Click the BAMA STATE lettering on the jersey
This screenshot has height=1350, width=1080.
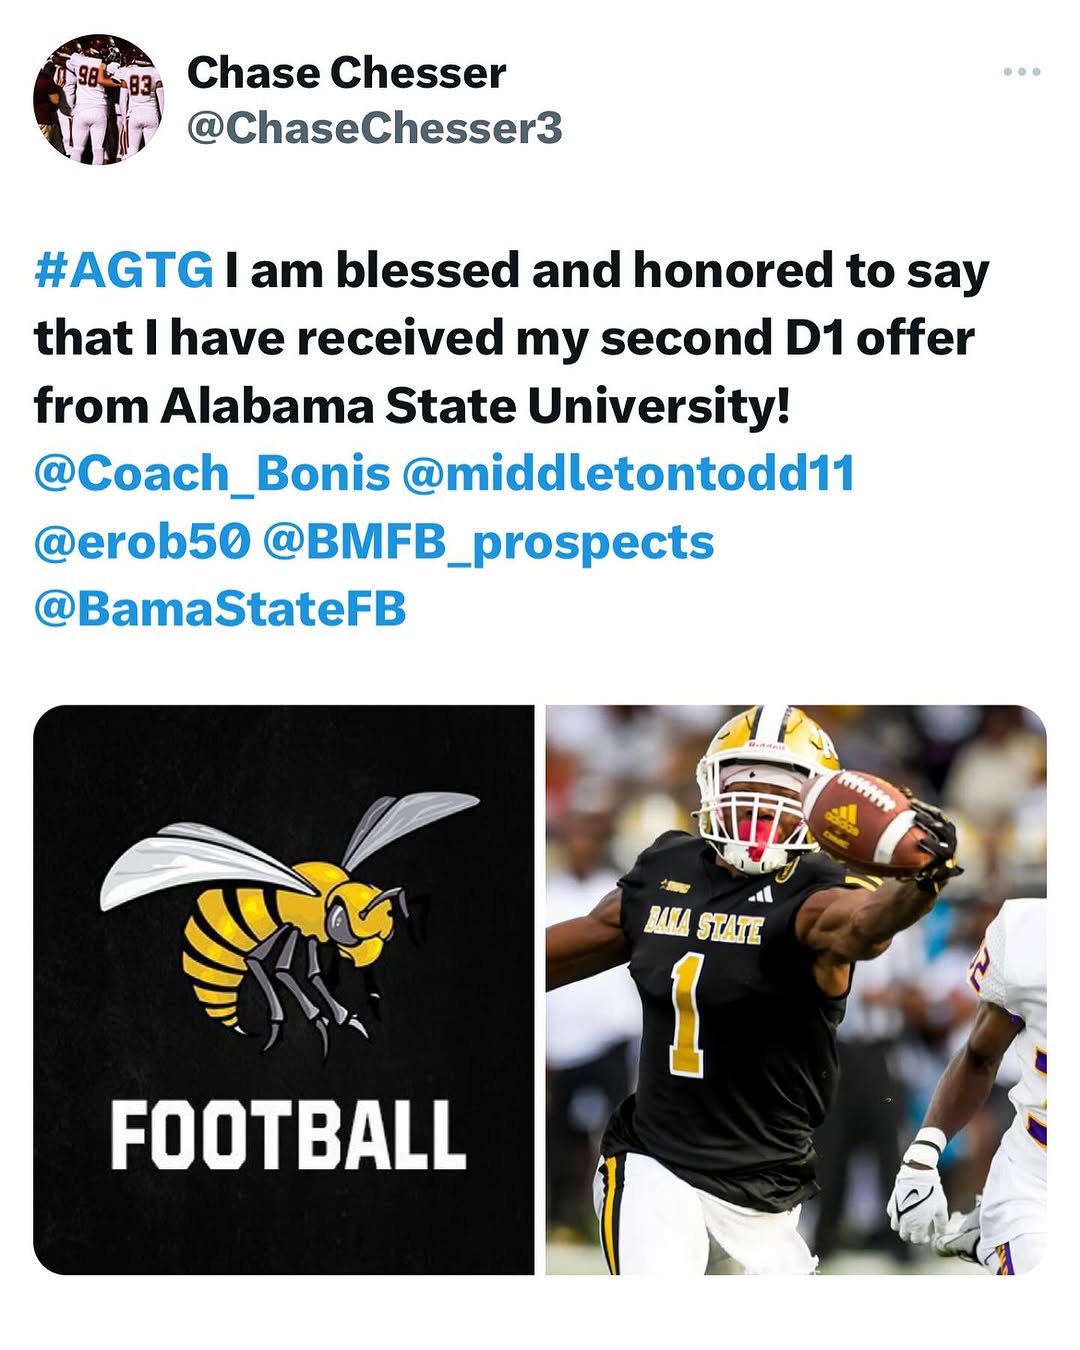pos(704,925)
